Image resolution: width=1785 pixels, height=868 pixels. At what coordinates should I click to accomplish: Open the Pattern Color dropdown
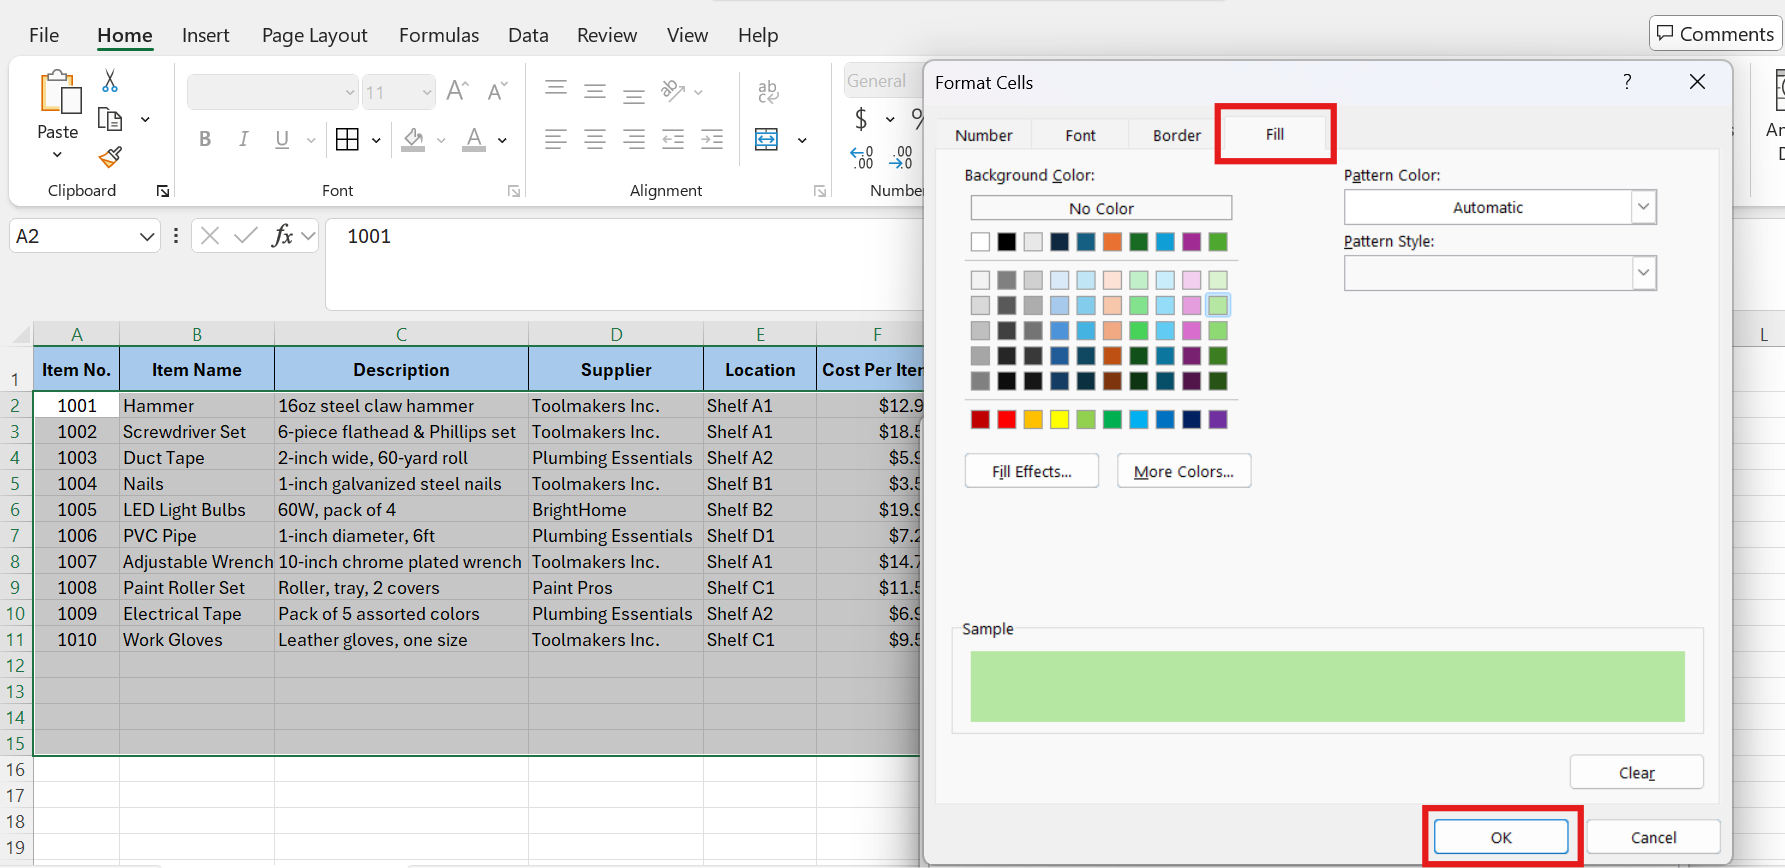click(x=1643, y=207)
